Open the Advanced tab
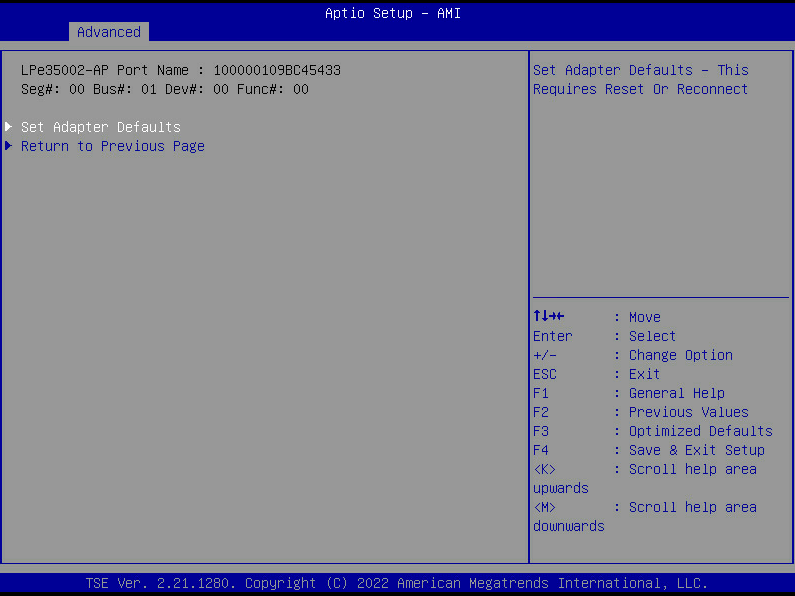This screenshot has height=596, width=795. (109, 32)
